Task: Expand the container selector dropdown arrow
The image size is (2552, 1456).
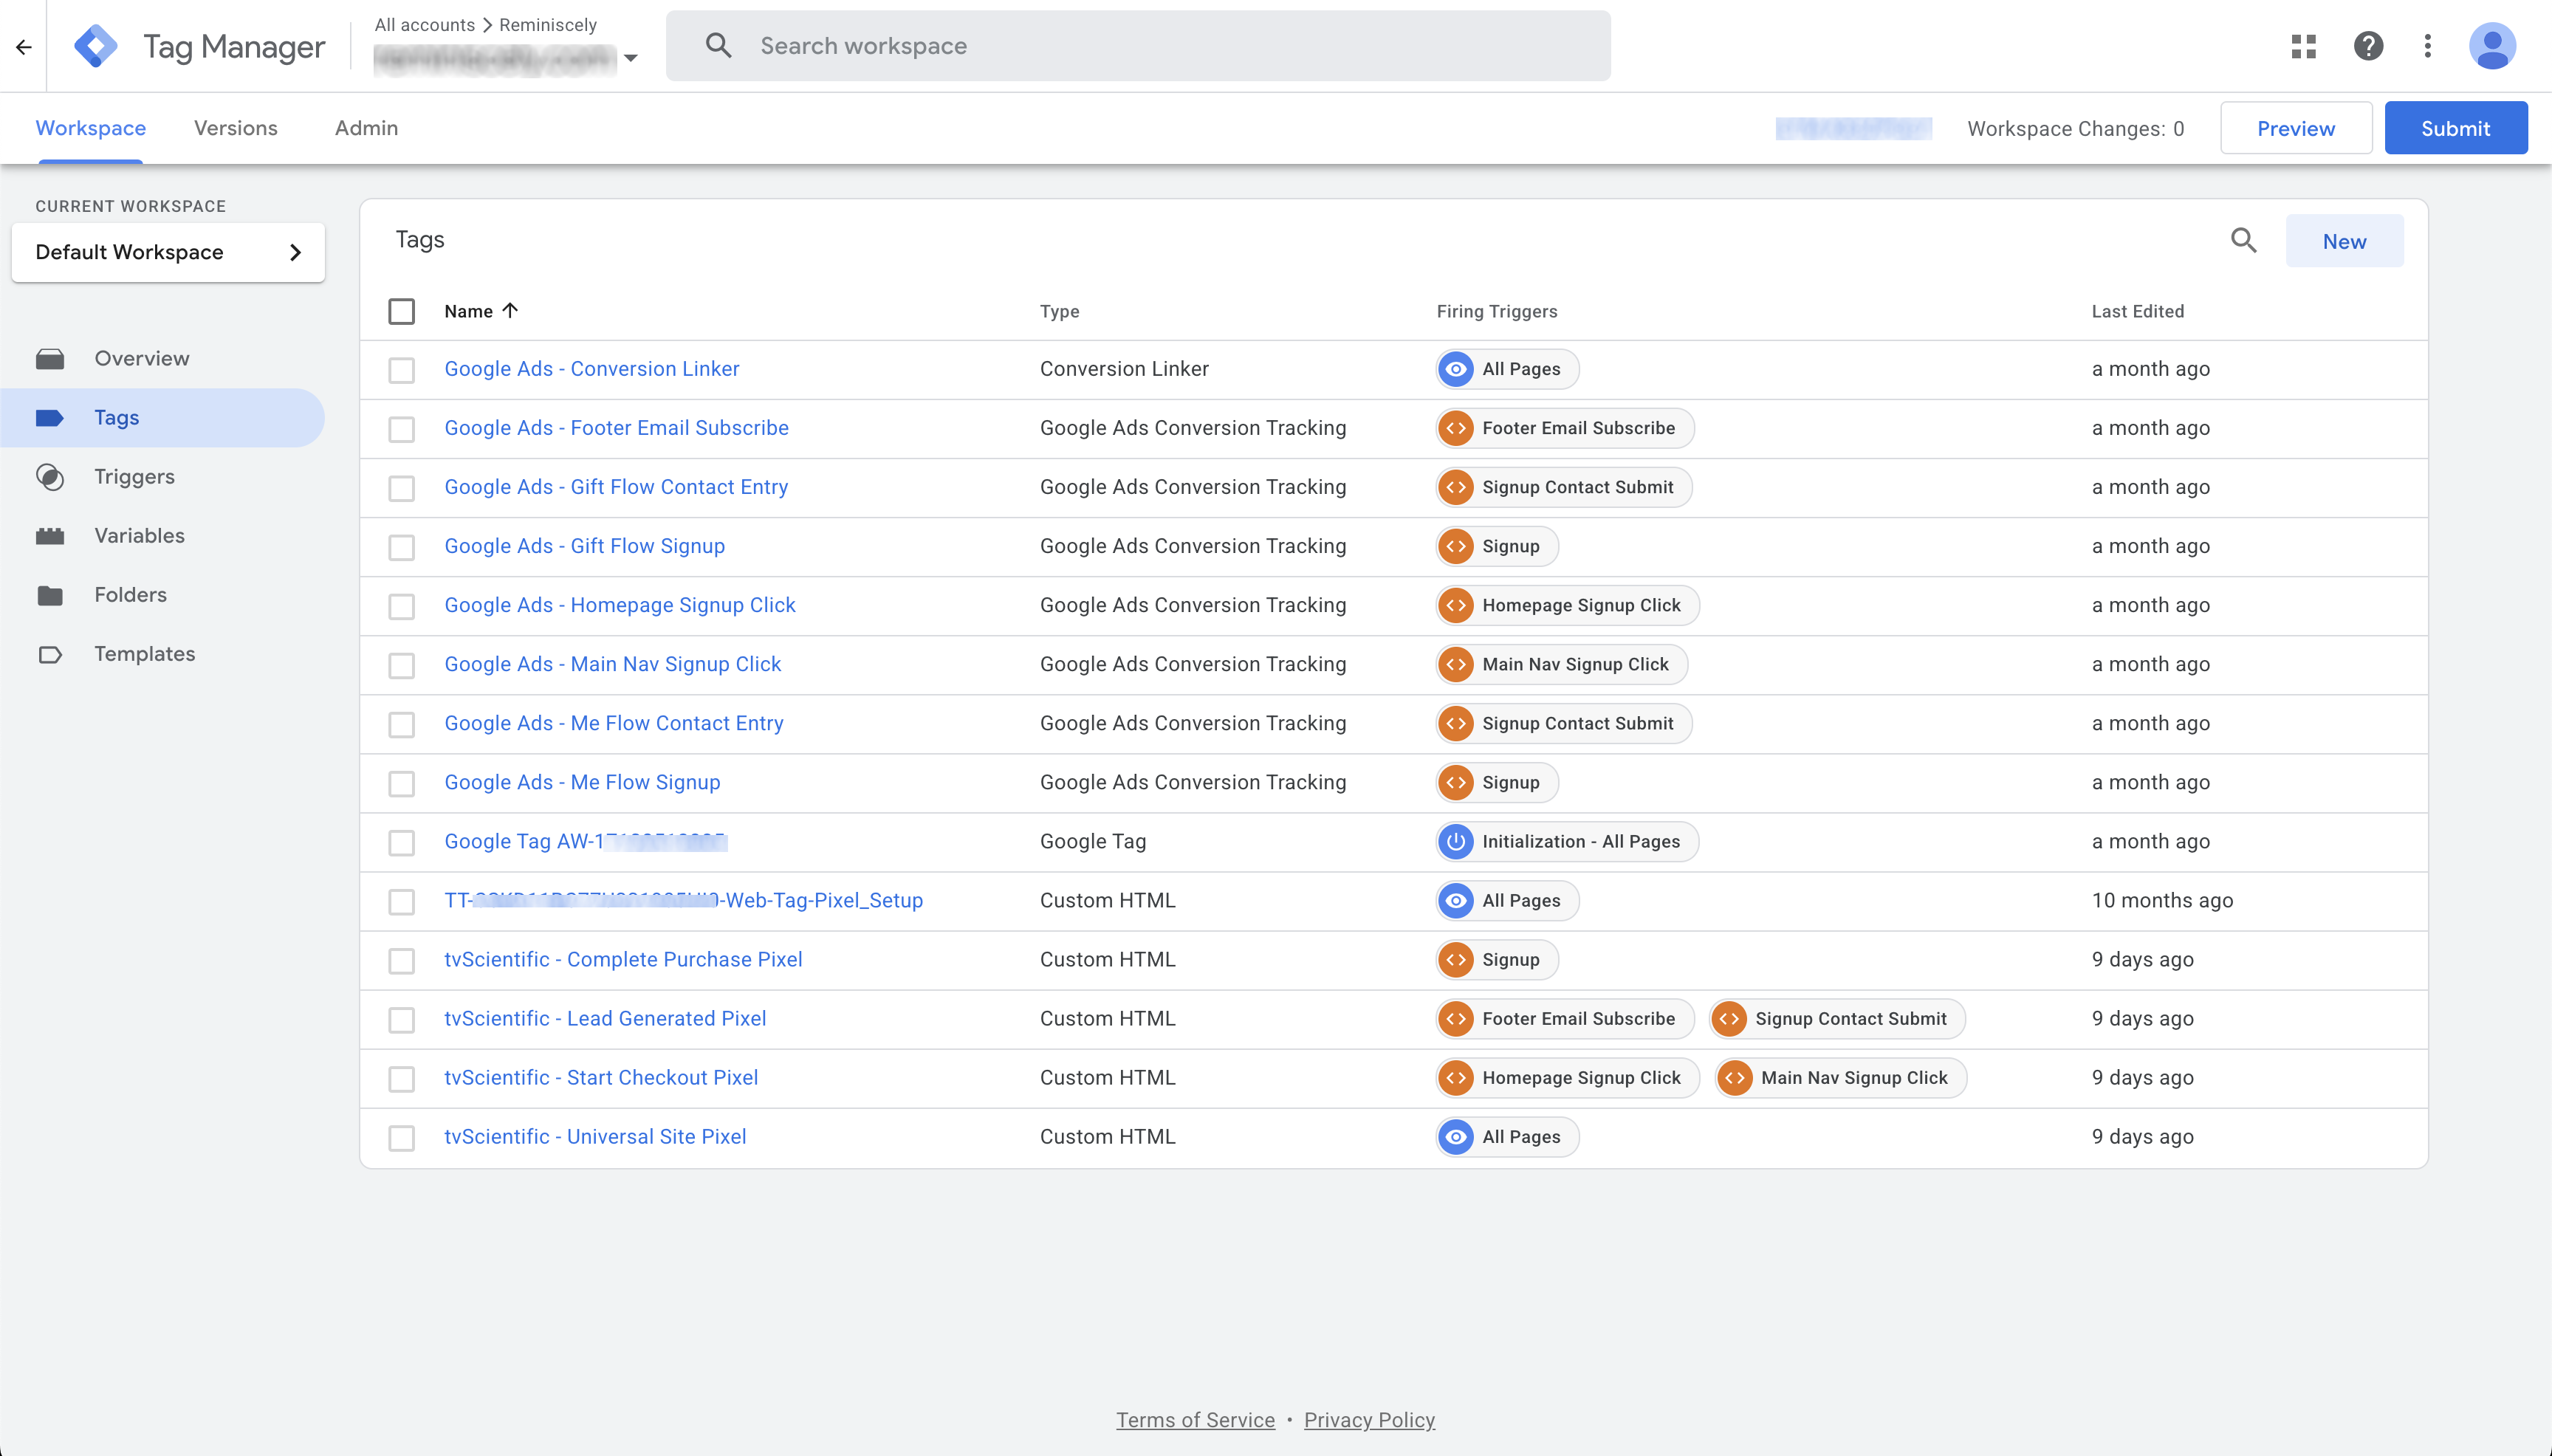Action: pyautogui.click(x=631, y=58)
